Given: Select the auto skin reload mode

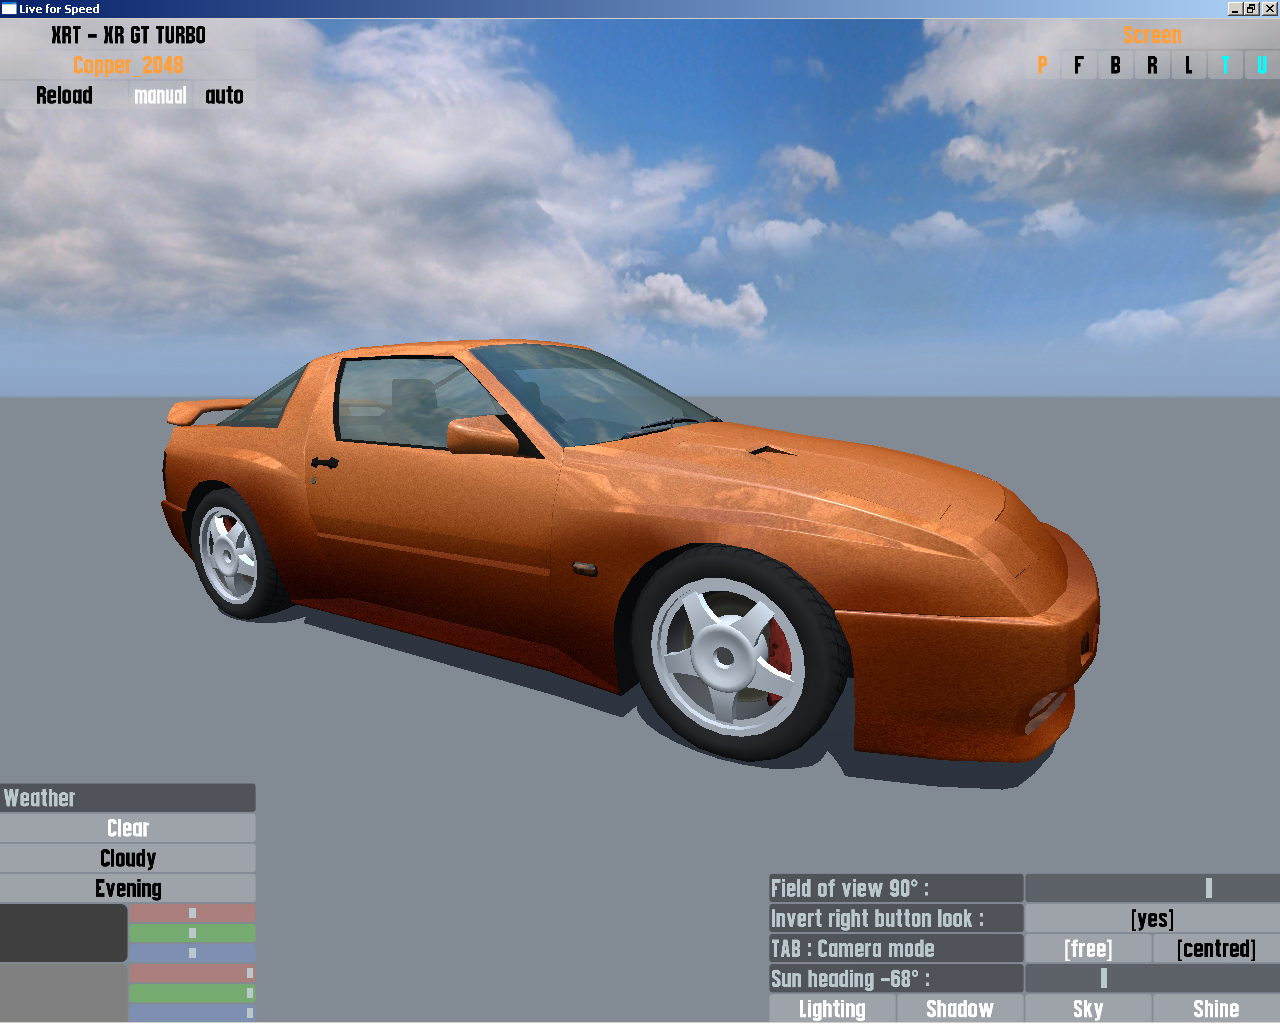Looking at the screenshot, I should tap(224, 95).
